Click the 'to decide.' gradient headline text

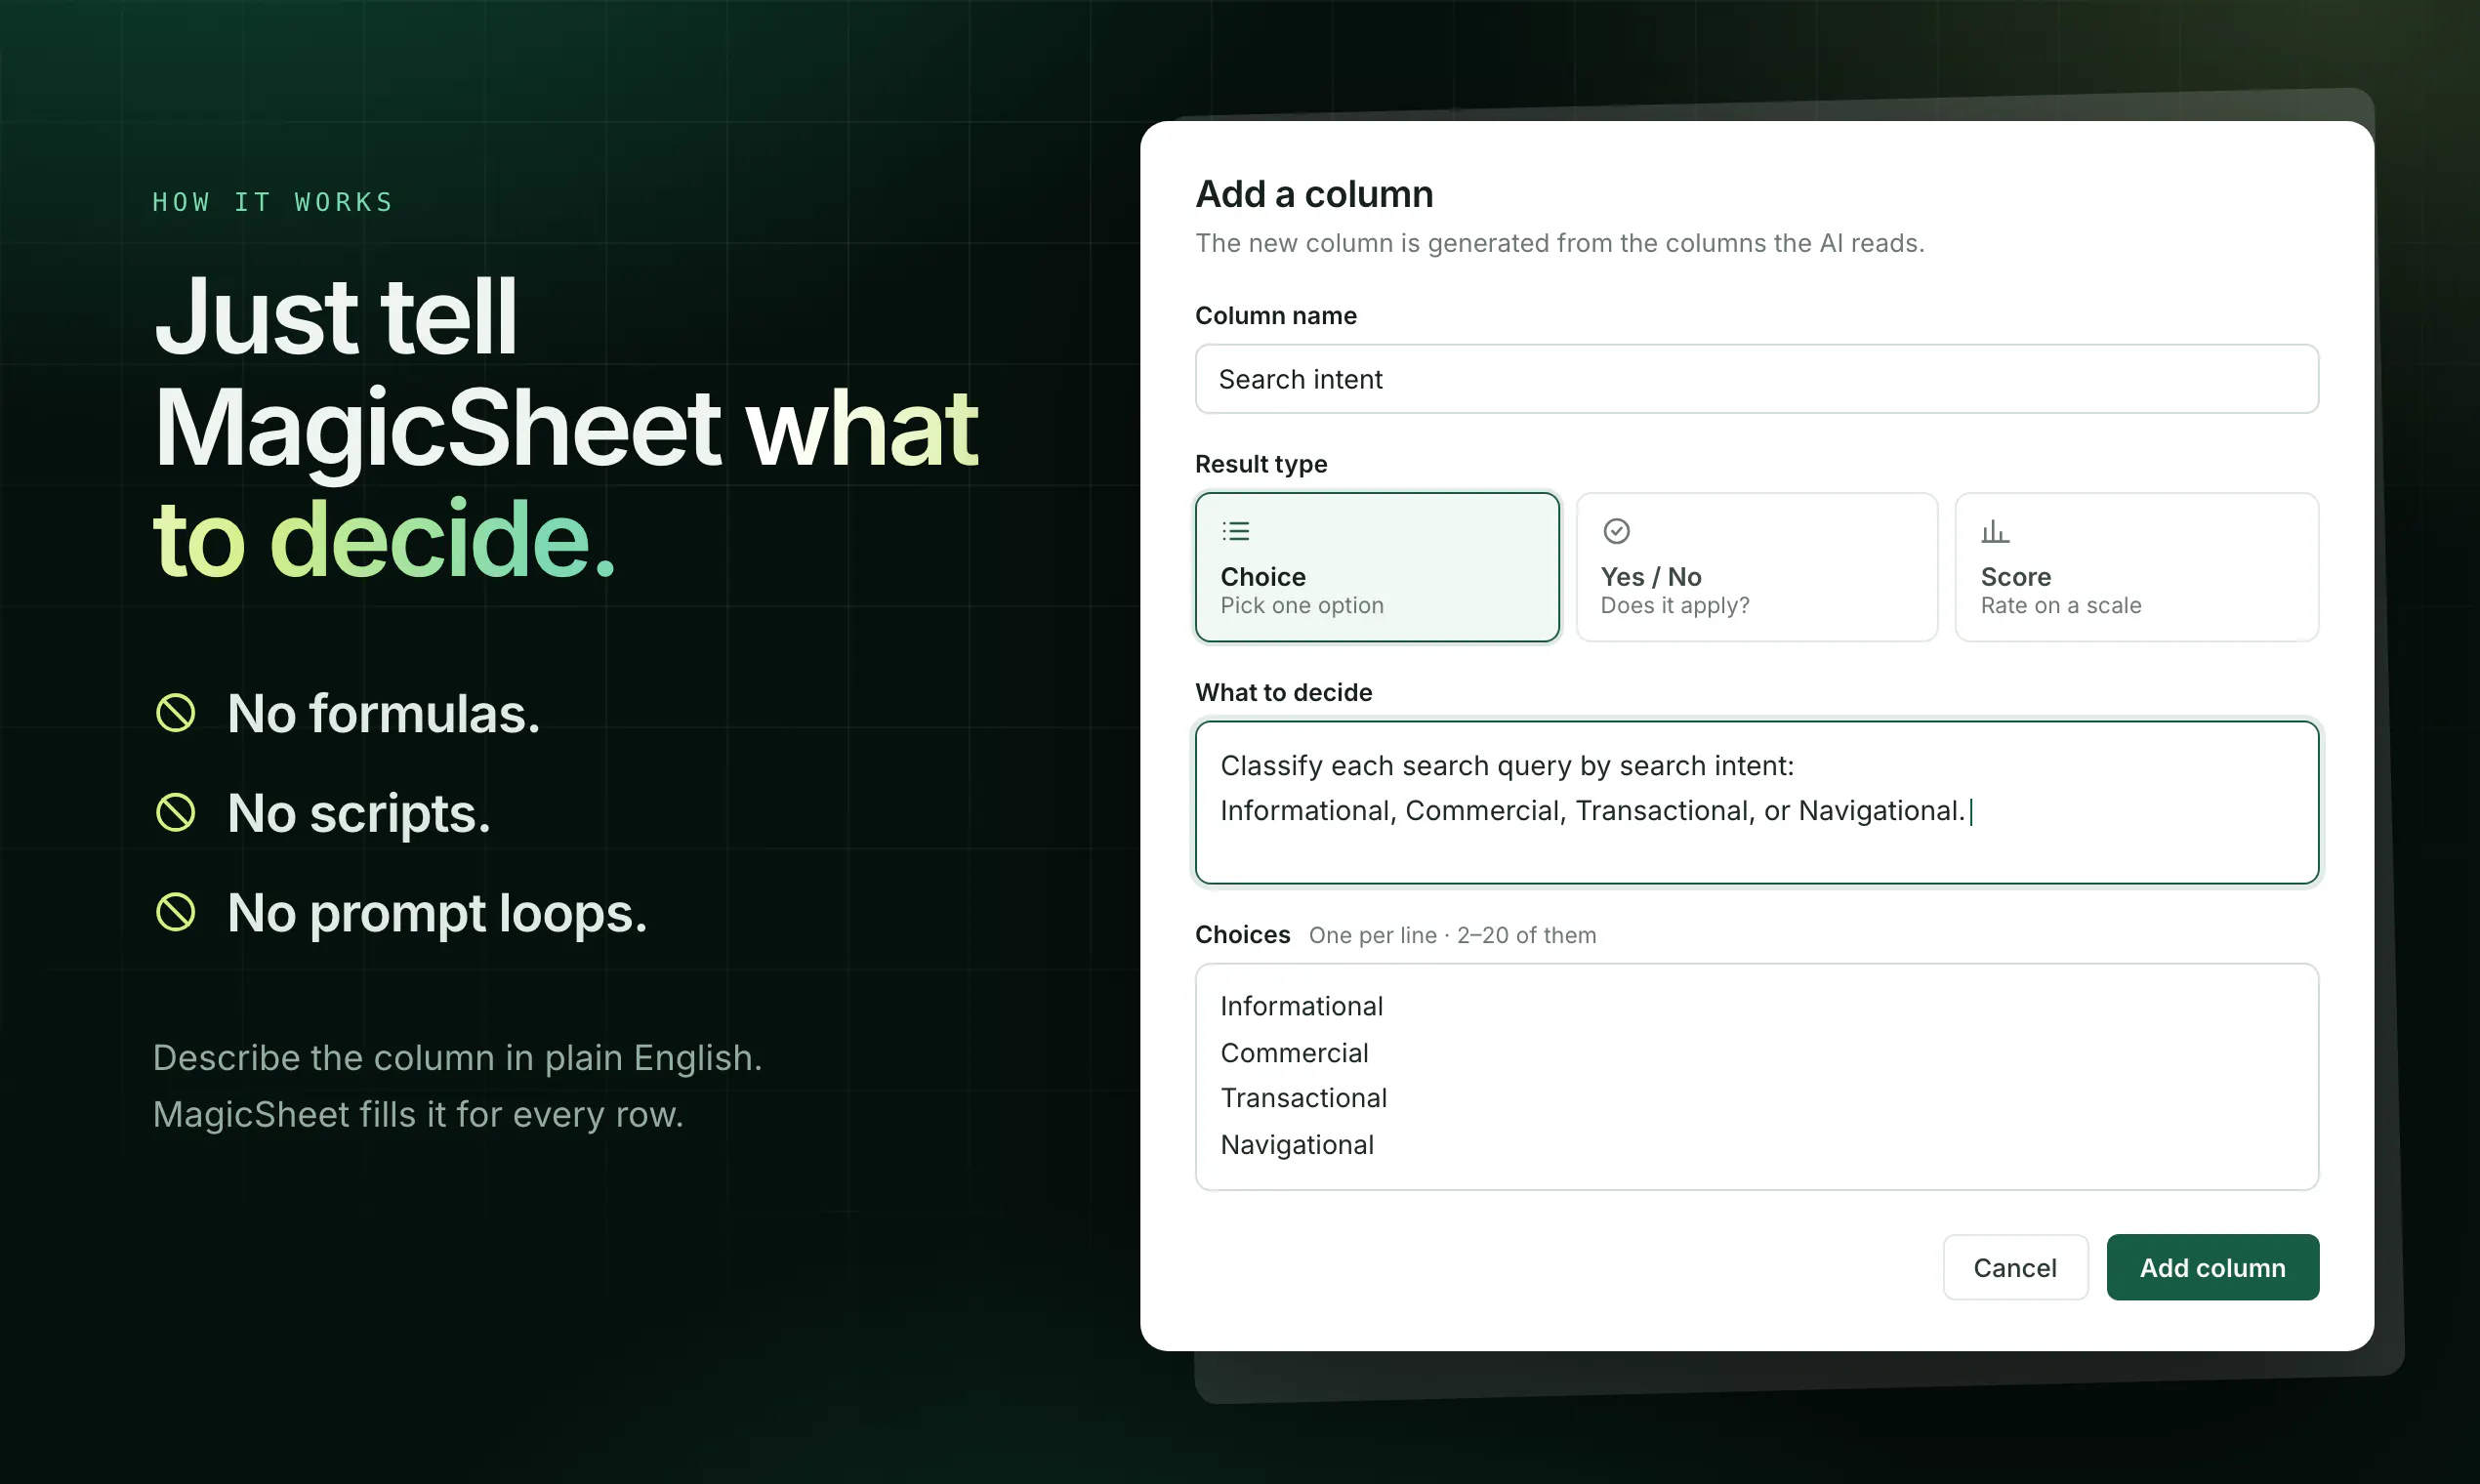385,540
